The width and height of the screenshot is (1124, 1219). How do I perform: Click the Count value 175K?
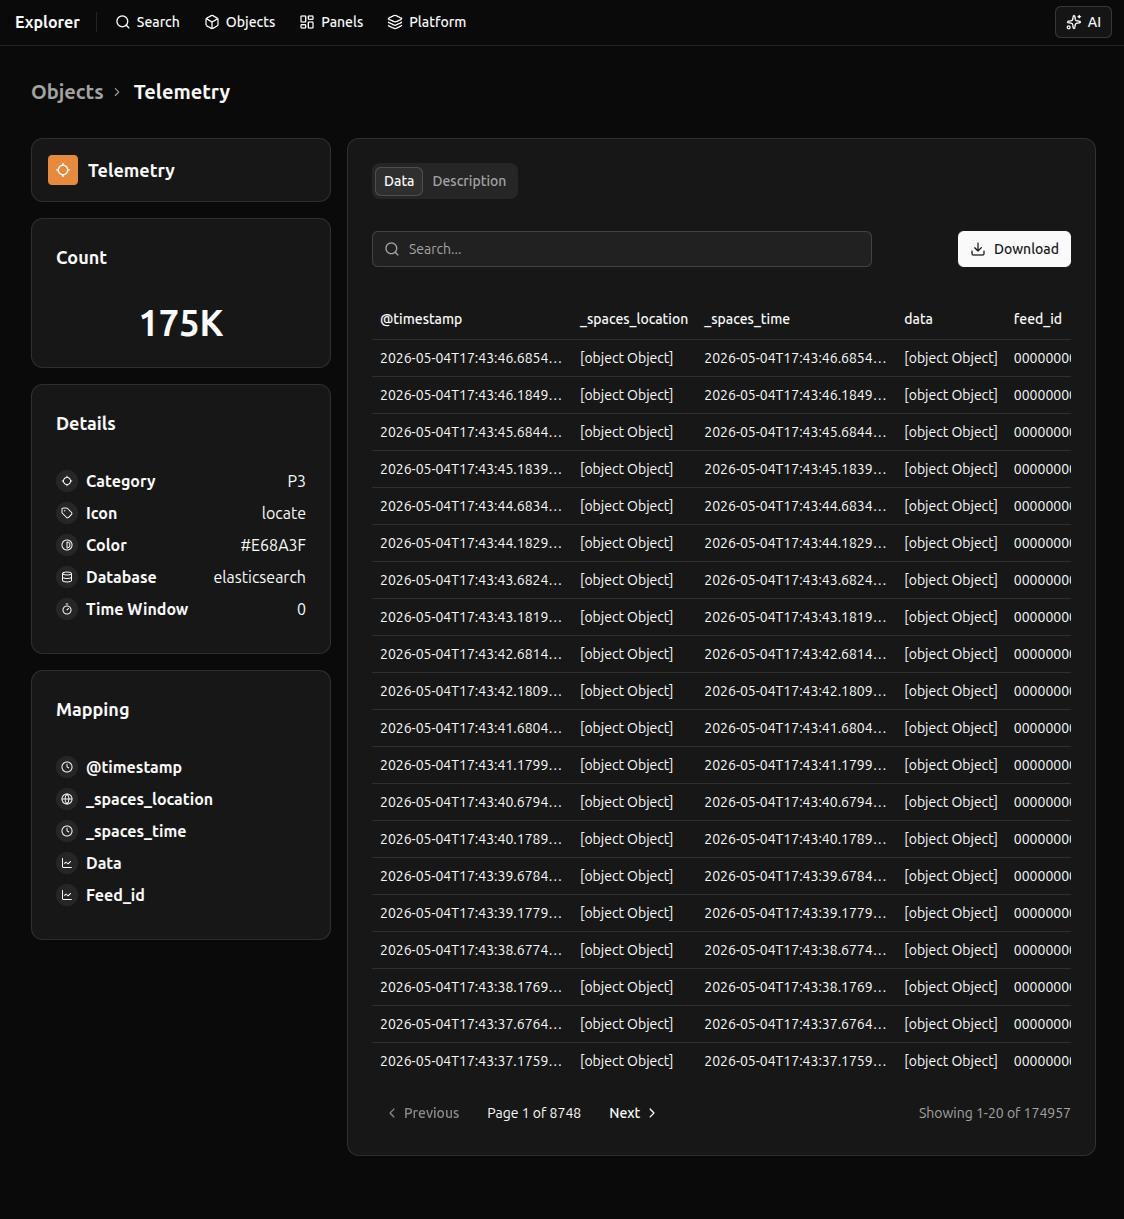[x=181, y=323]
